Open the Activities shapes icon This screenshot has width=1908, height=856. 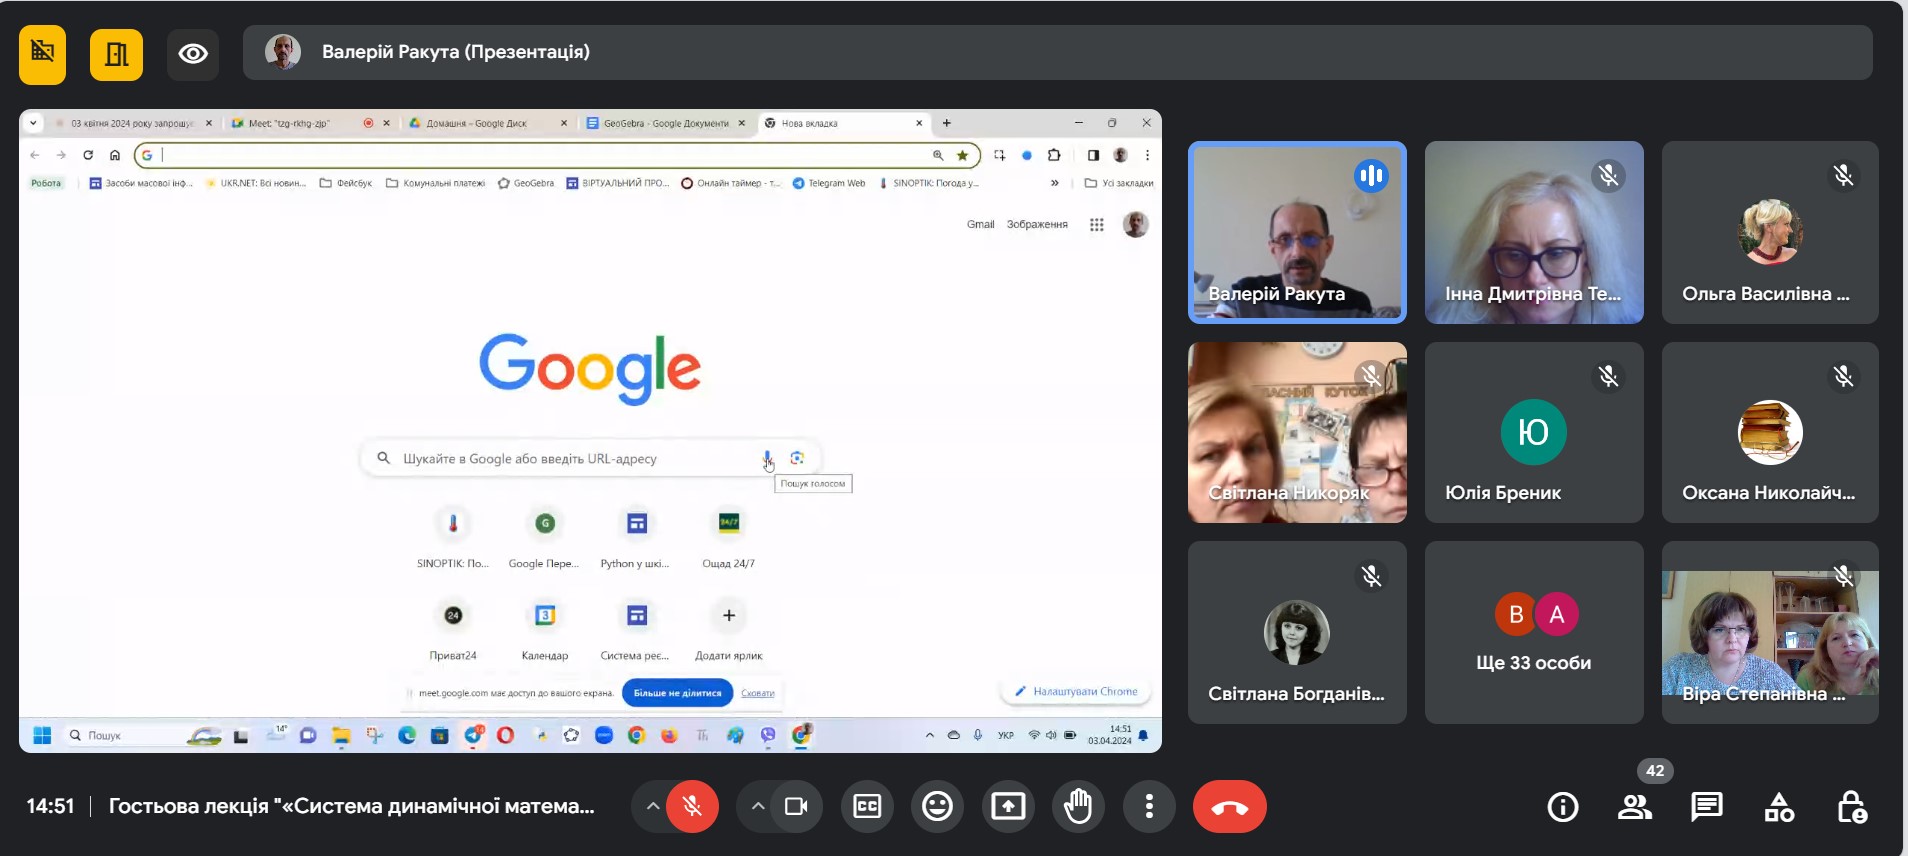(1779, 807)
